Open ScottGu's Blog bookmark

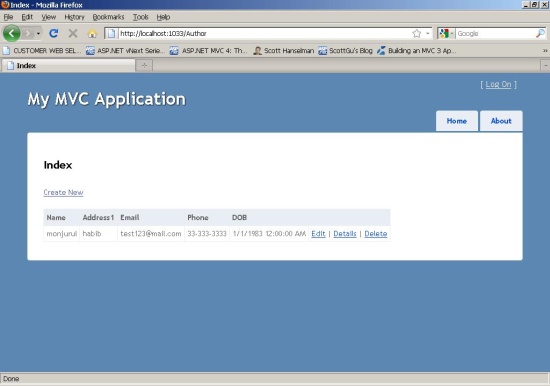point(345,51)
